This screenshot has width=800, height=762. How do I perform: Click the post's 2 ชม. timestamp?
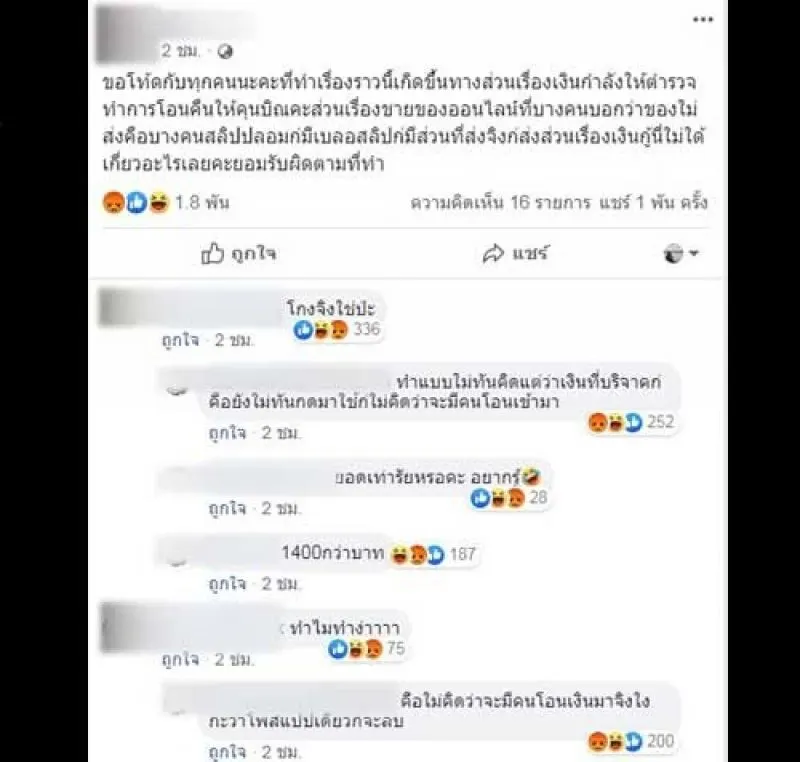(x=181, y=50)
